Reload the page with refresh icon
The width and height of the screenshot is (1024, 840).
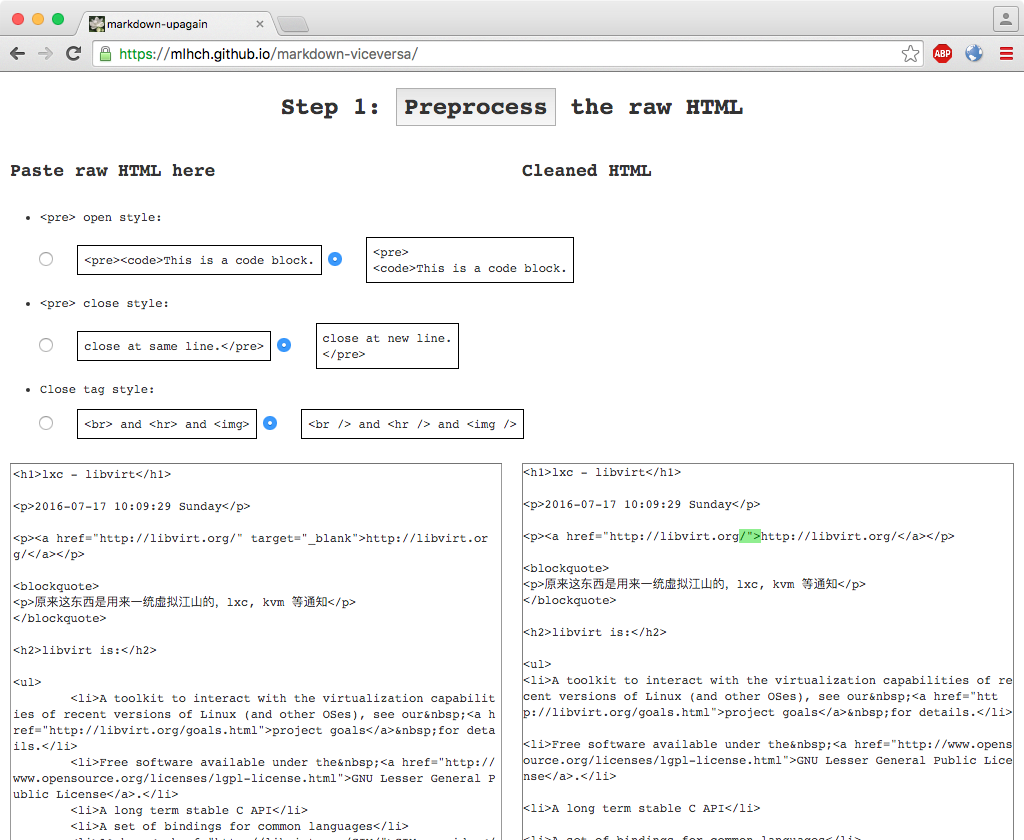(73, 54)
